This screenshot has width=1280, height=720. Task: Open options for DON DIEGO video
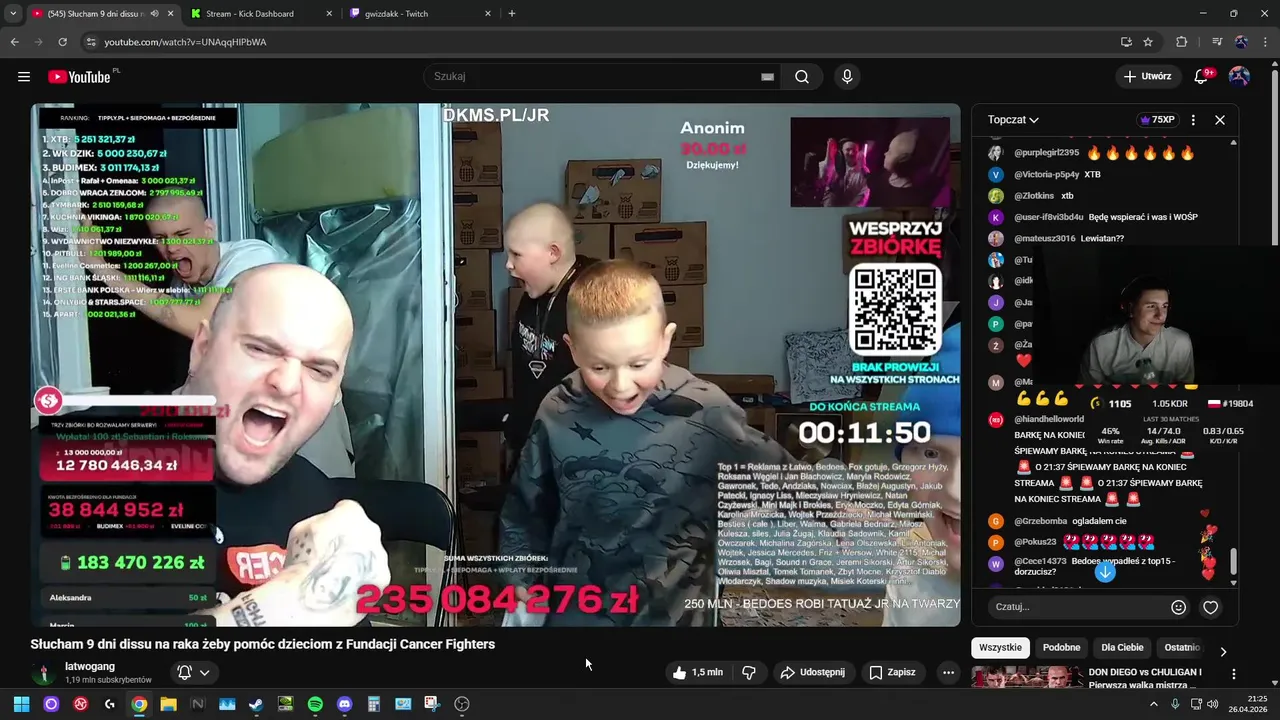pos(1233,674)
